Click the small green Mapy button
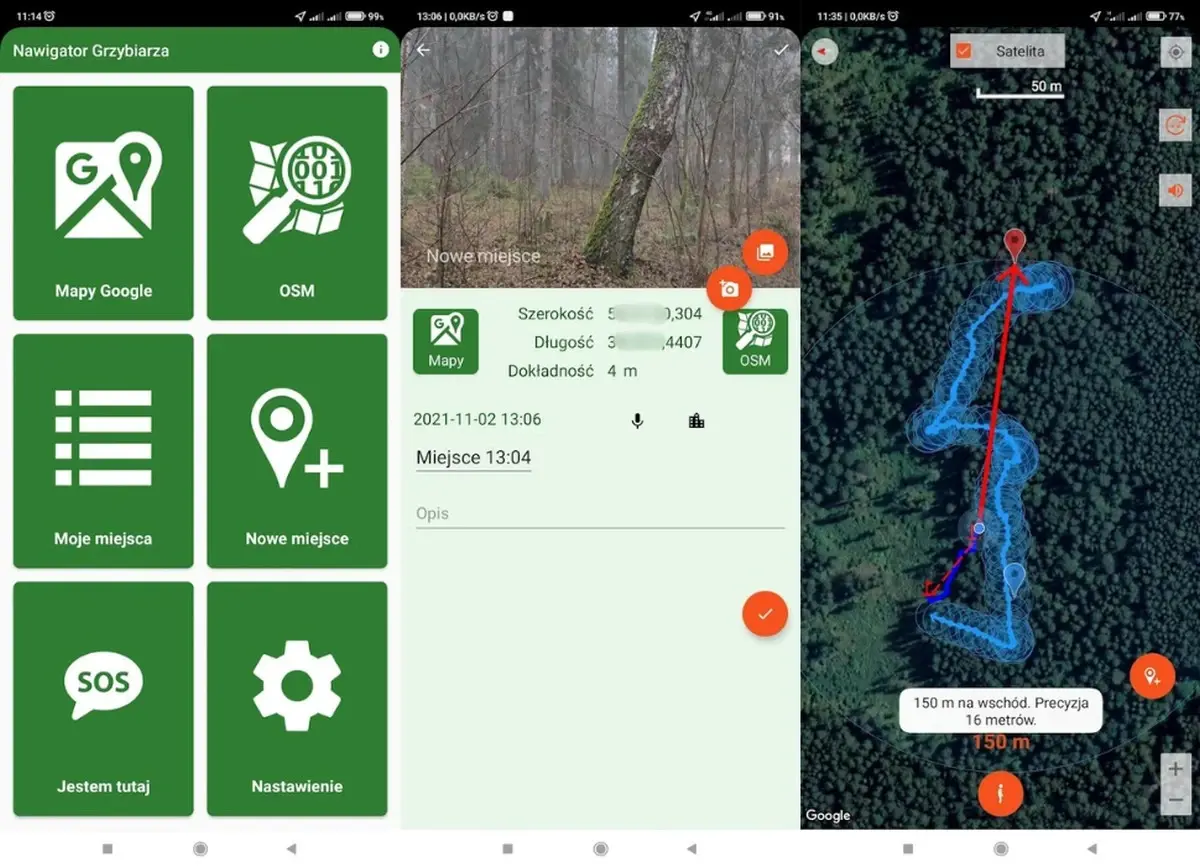 [x=445, y=341]
